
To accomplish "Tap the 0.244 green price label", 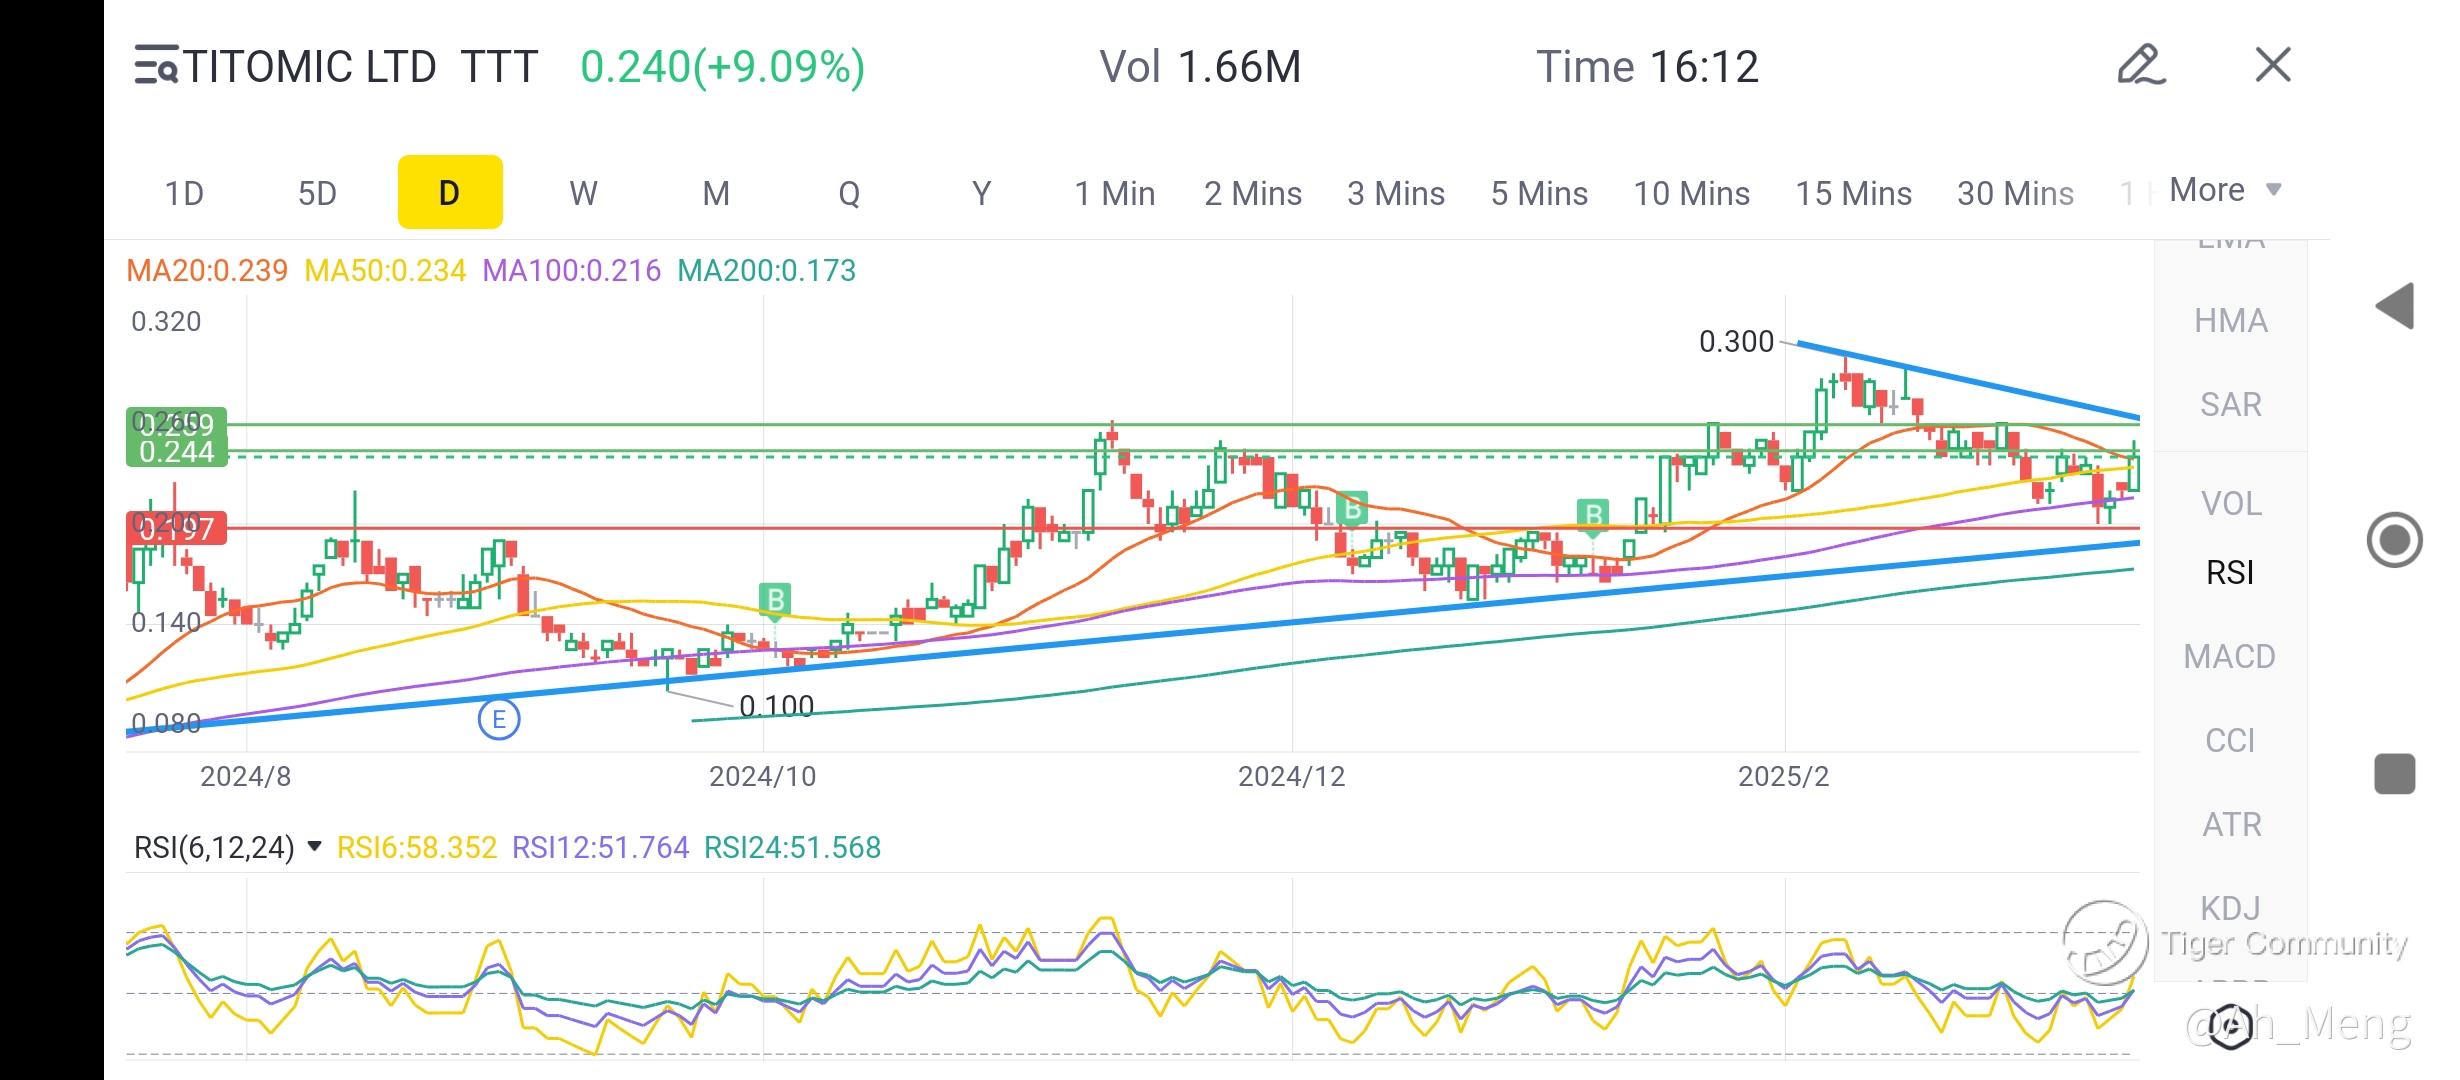I will coord(177,452).
